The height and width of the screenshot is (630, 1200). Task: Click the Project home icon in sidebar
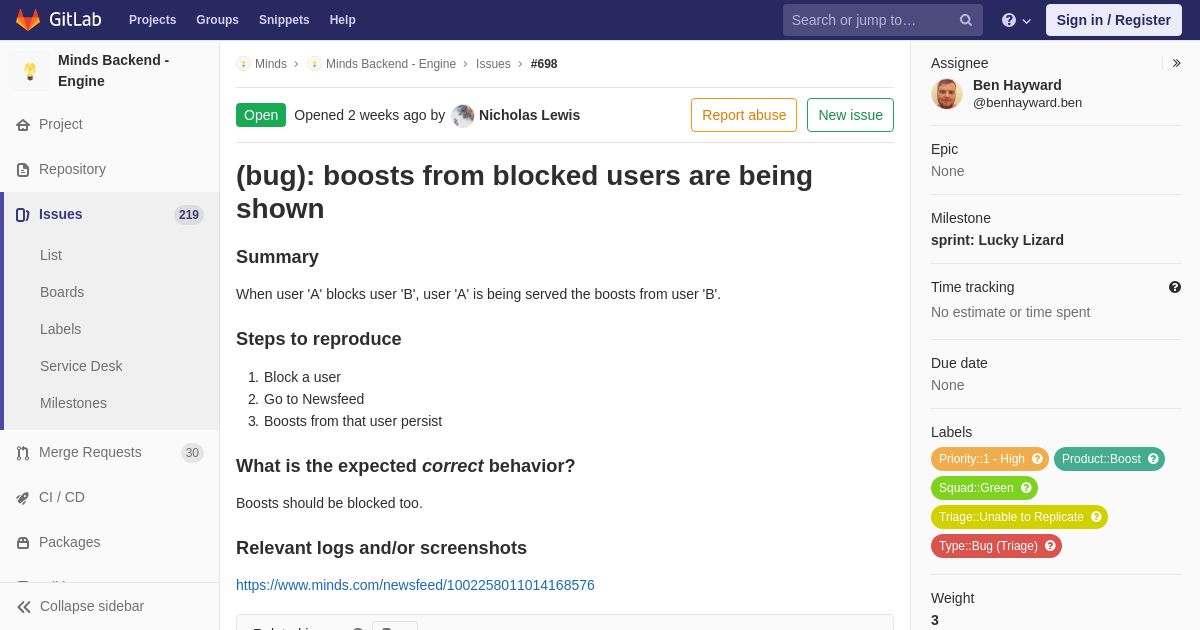pos(23,125)
